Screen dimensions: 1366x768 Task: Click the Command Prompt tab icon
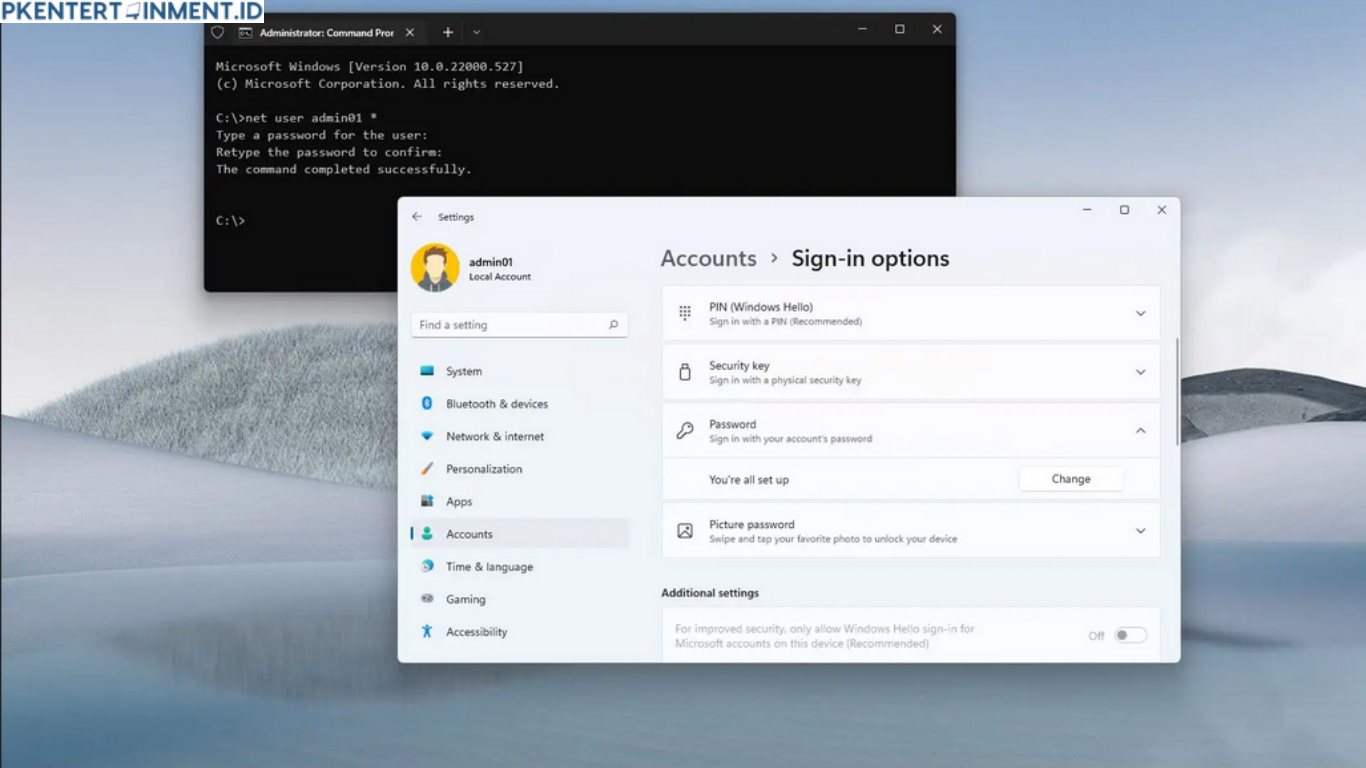pyautogui.click(x=245, y=32)
